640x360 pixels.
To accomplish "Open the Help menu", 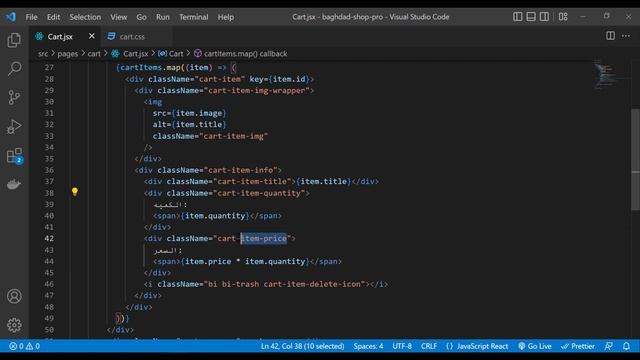I will pyautogui.click(x=225, y=17).
